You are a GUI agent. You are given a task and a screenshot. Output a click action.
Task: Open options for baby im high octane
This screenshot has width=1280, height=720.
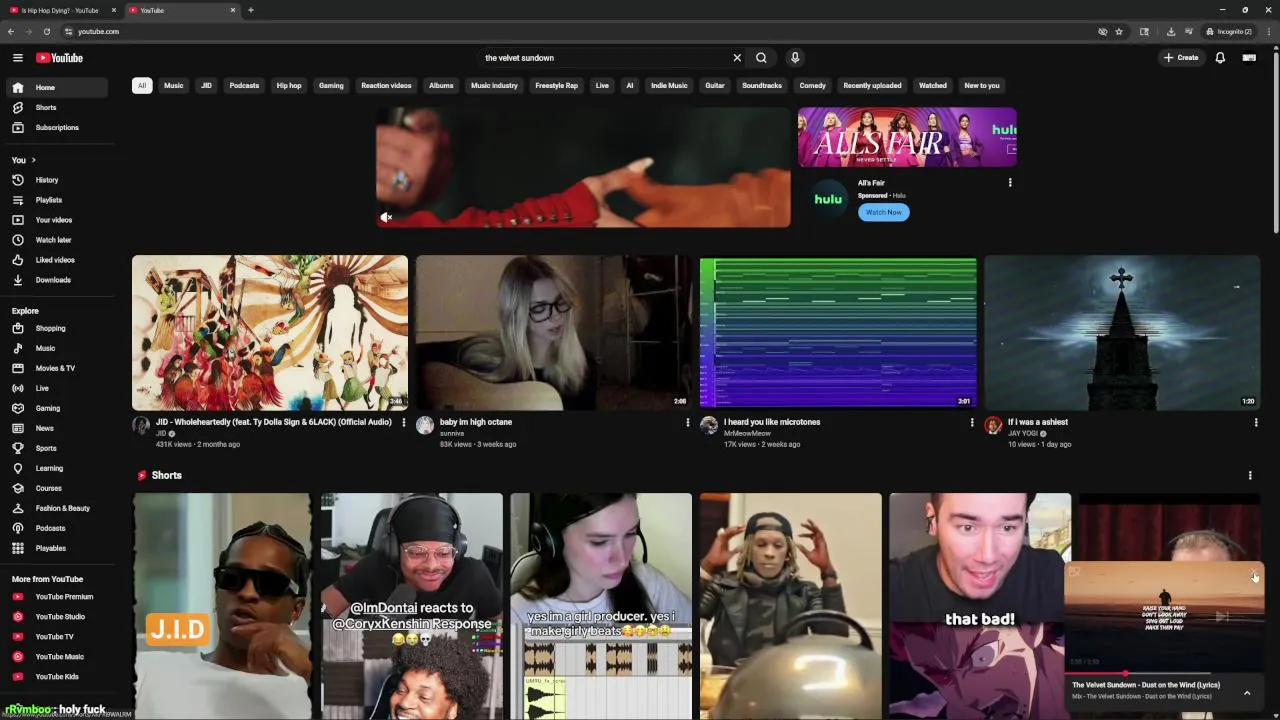click(688, 423)
